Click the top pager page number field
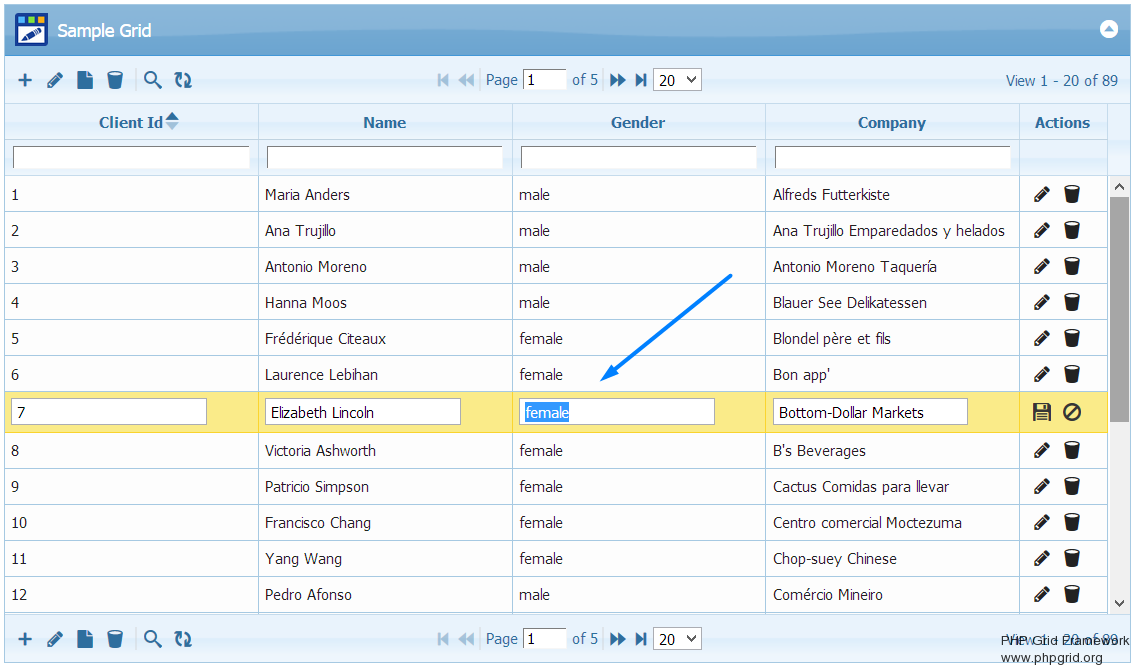The width and height of the screenshot is (1135, 670). click(x=544, y=80)
